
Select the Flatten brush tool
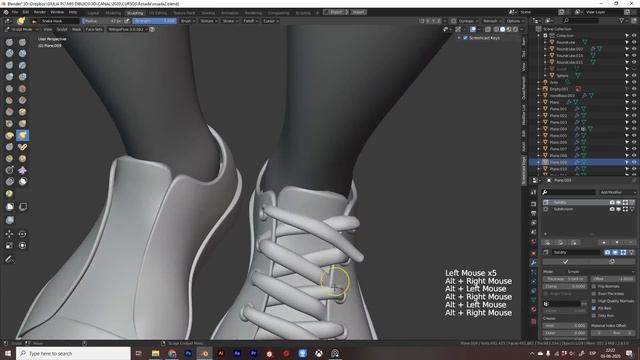tap(9, 100)
